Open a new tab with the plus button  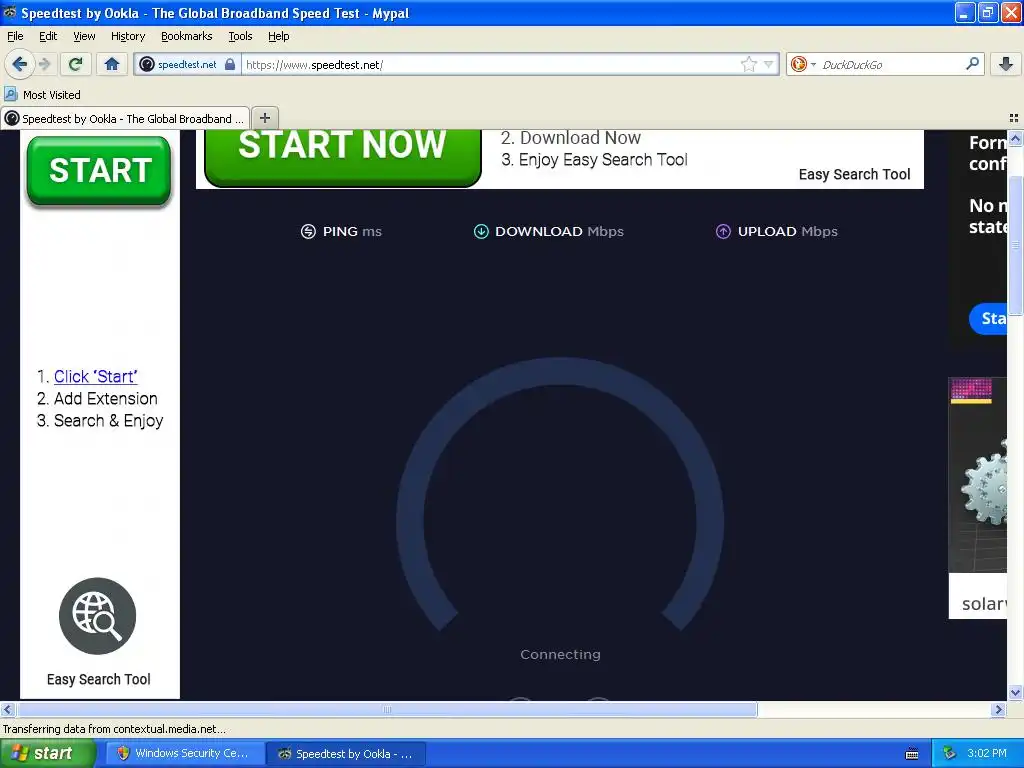tap(264, 118)
